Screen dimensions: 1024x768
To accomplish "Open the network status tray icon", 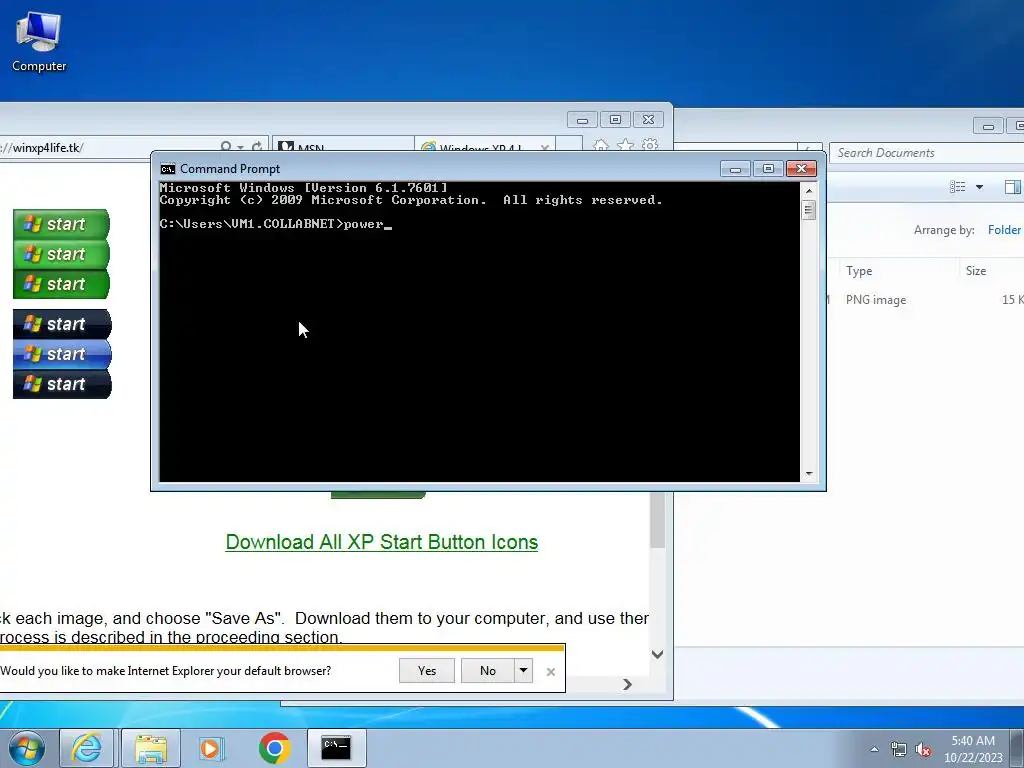I will [899, 749].
